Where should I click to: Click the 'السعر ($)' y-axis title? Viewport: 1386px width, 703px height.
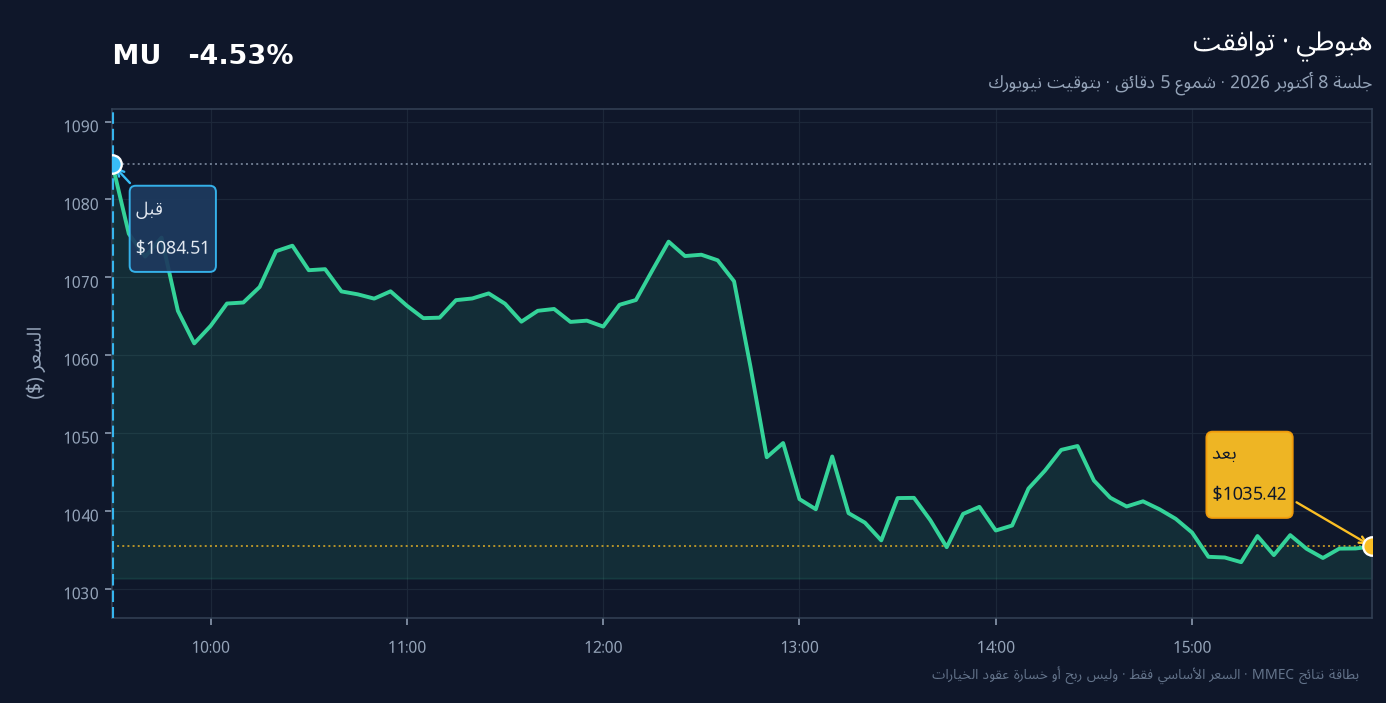pos(35,363)
